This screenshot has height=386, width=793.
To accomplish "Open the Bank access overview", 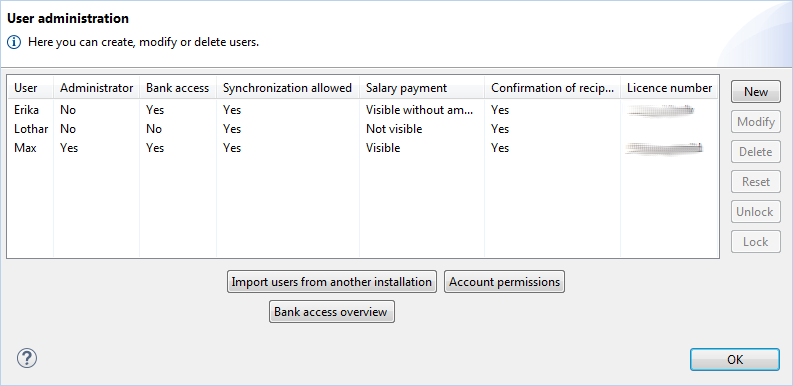I will pyautogui.click(x=332, y=312).
